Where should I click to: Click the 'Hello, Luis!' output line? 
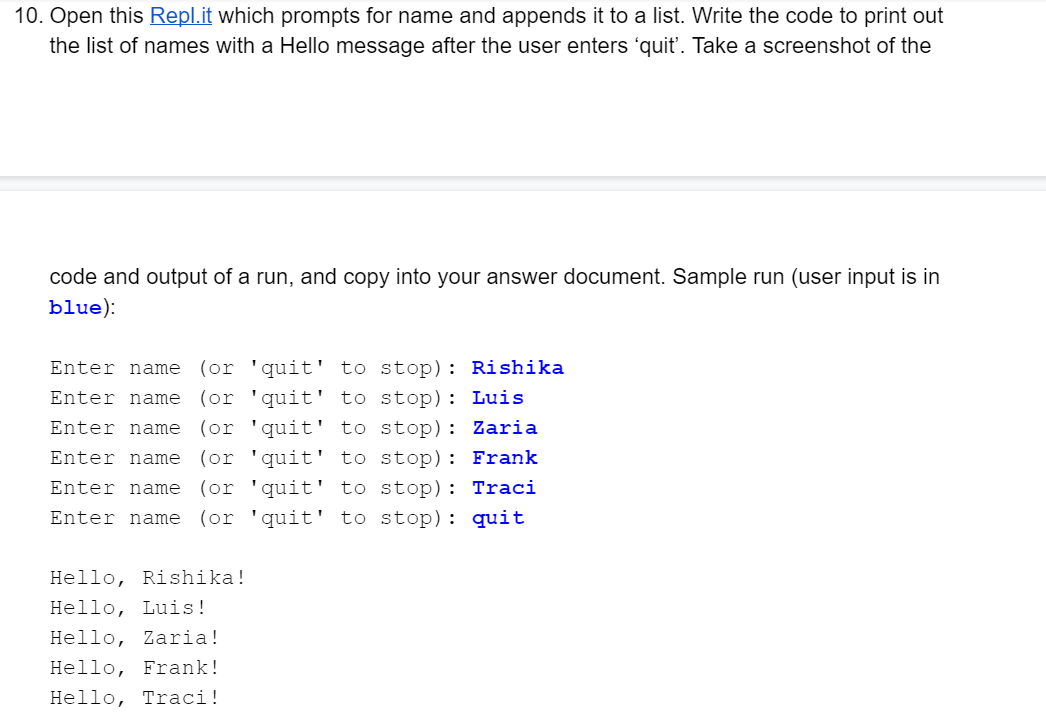(x=128, y=608)
